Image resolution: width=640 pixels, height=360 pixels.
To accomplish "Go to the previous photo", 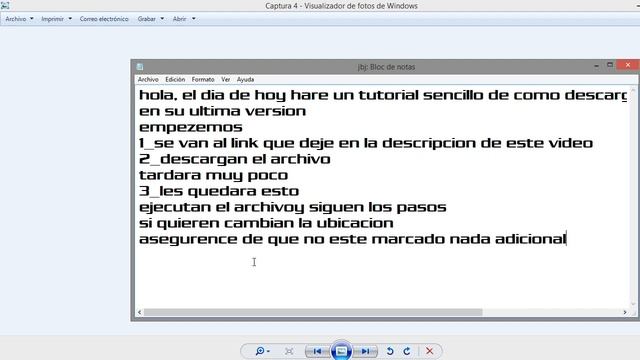I will [318, 351].
